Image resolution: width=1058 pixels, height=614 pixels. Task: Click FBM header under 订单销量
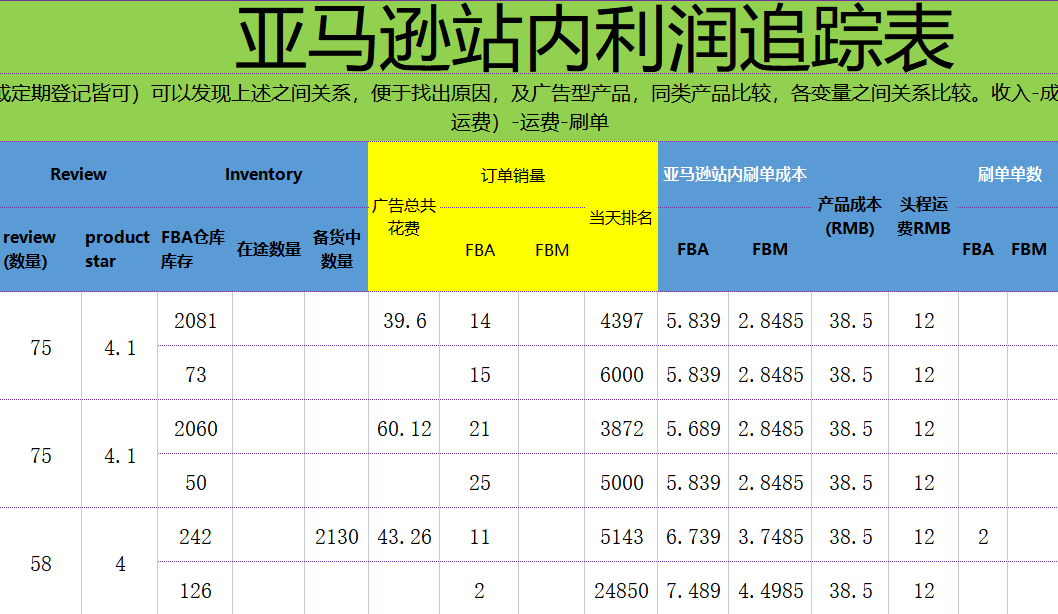[x=552, y=250]
